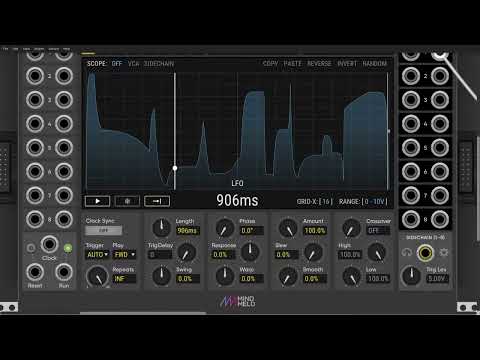Open the Edit menu

tap(15, 49)
